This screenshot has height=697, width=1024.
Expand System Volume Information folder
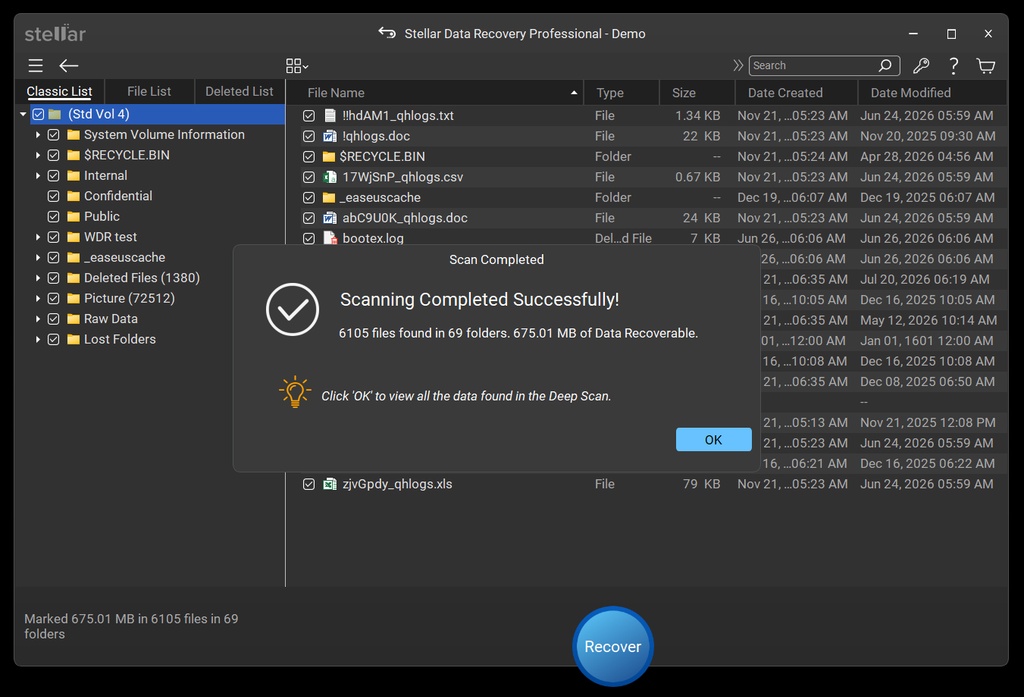(x=38, y=135)
